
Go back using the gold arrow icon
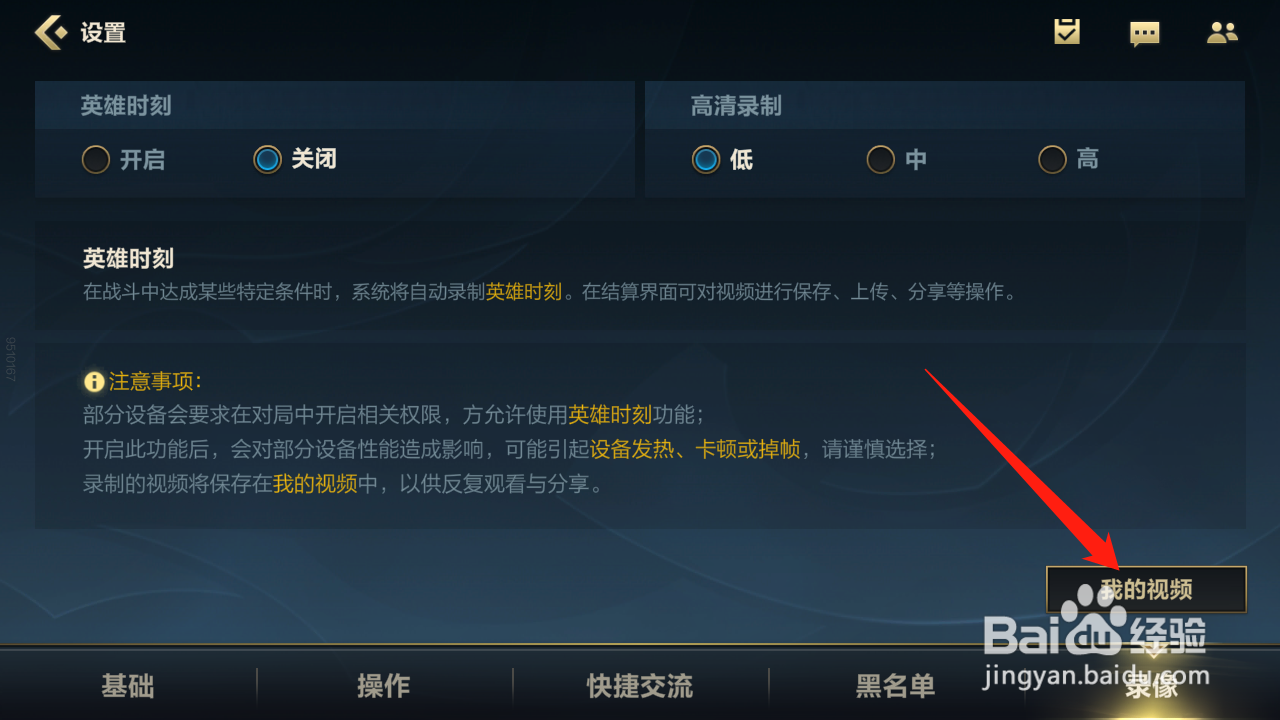[x=51, y=32]
